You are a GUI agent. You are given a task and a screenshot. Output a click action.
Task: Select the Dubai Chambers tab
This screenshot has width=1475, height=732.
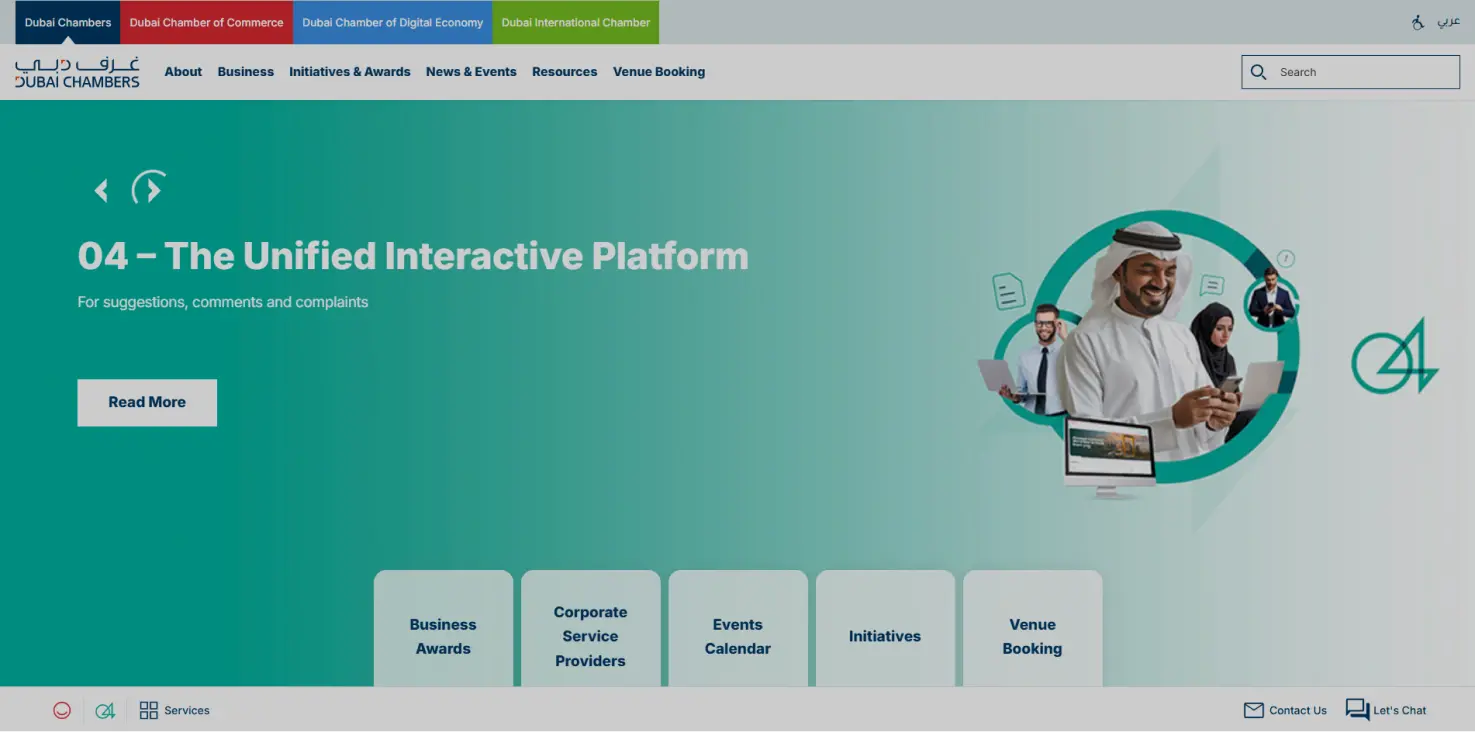pos(68,22)
